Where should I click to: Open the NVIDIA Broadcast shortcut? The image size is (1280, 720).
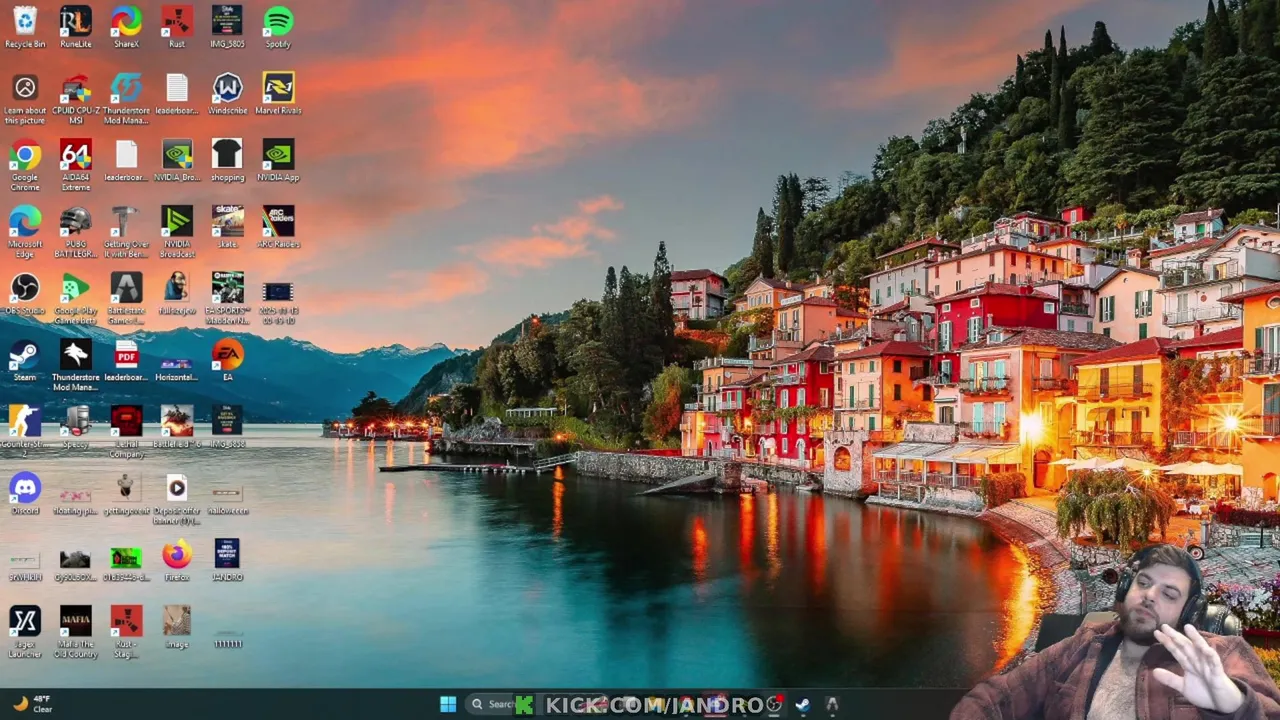[177, 231]
